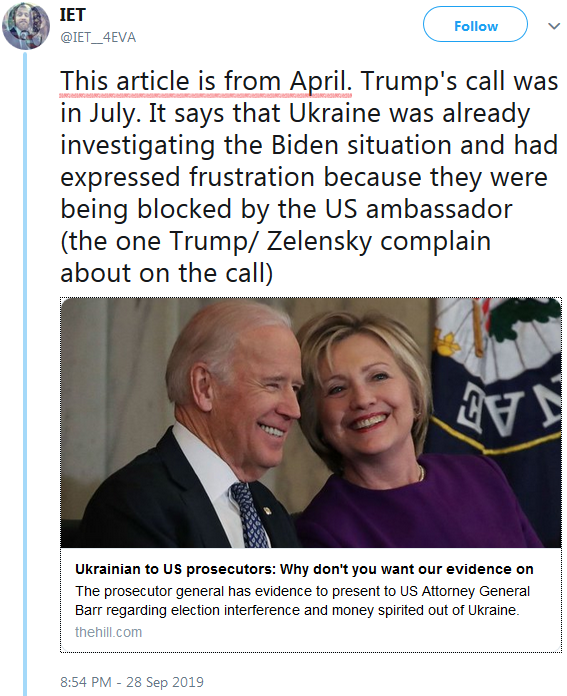
Task: Click the red-underlined phrase "This article is from April"
Action: click(206, 82)
